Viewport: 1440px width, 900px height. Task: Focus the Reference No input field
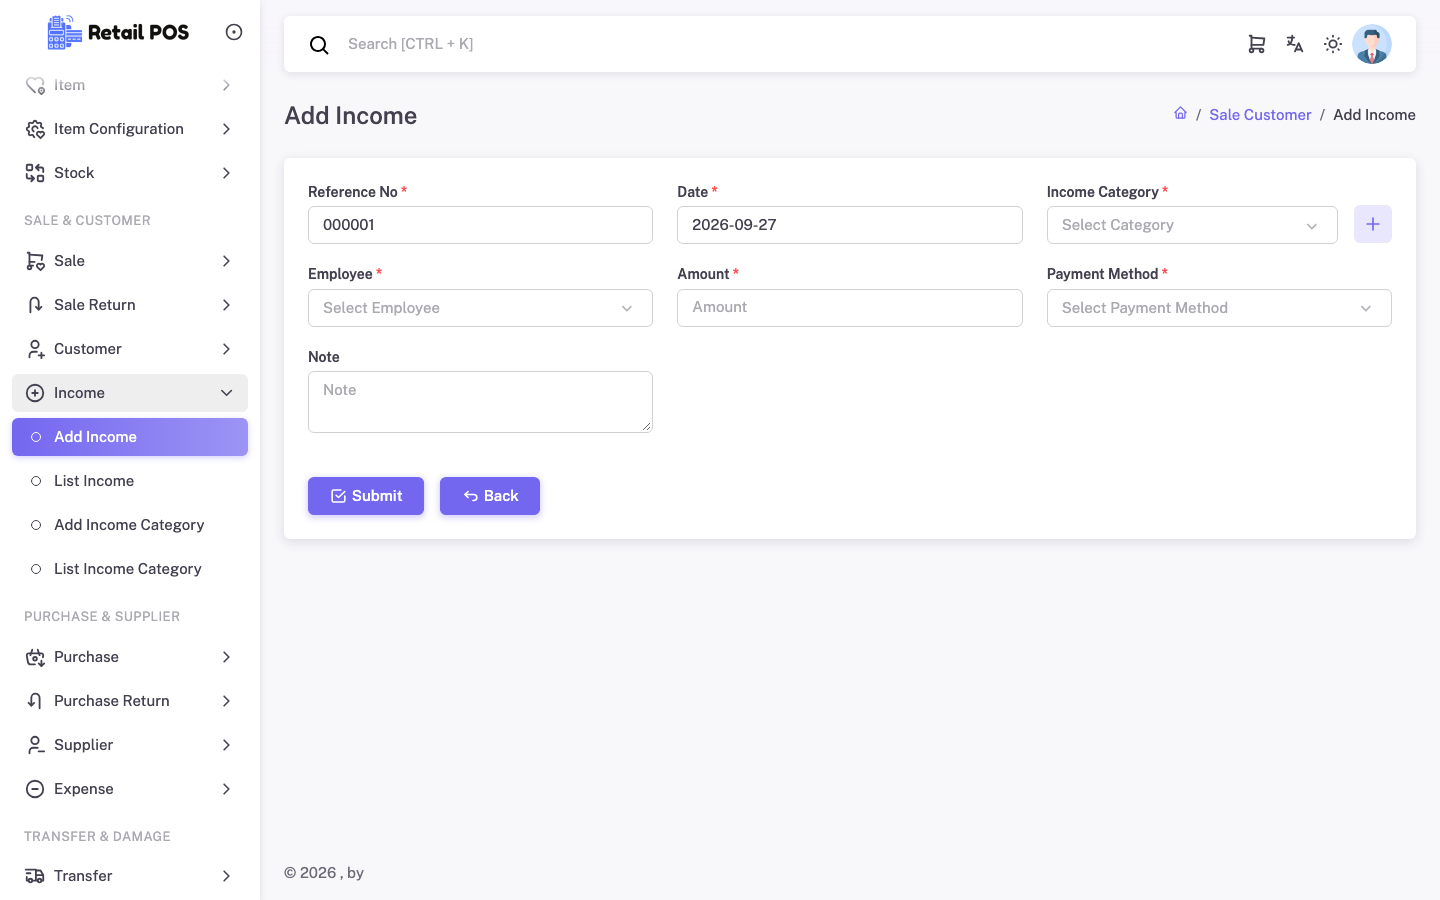pyautogui.click(x=480, y=225)
